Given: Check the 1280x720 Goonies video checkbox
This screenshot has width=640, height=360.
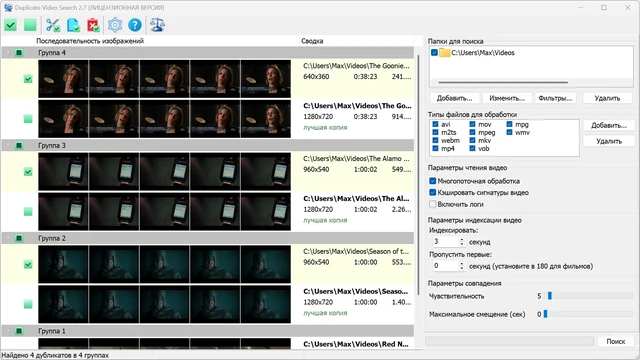Looking at the screenshot, I should (28, 119).
